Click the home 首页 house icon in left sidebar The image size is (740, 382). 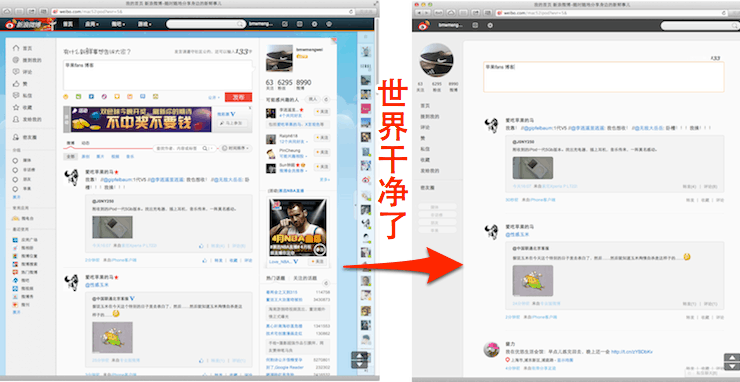[16, 48]
